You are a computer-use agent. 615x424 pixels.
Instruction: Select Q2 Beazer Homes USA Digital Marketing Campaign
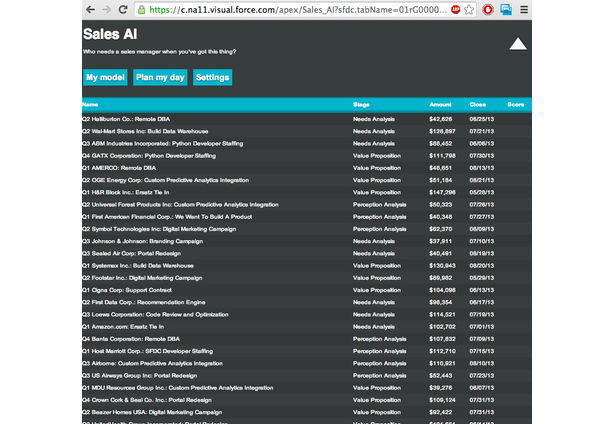pyautogui.click(x=307, y=412)
